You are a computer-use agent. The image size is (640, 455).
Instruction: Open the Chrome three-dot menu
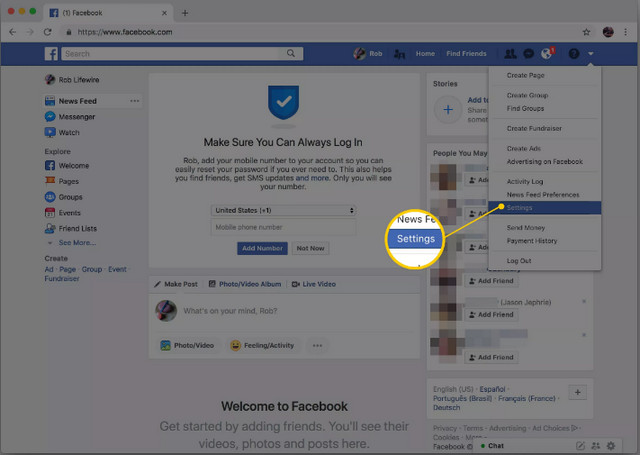[x=625, y=32]
